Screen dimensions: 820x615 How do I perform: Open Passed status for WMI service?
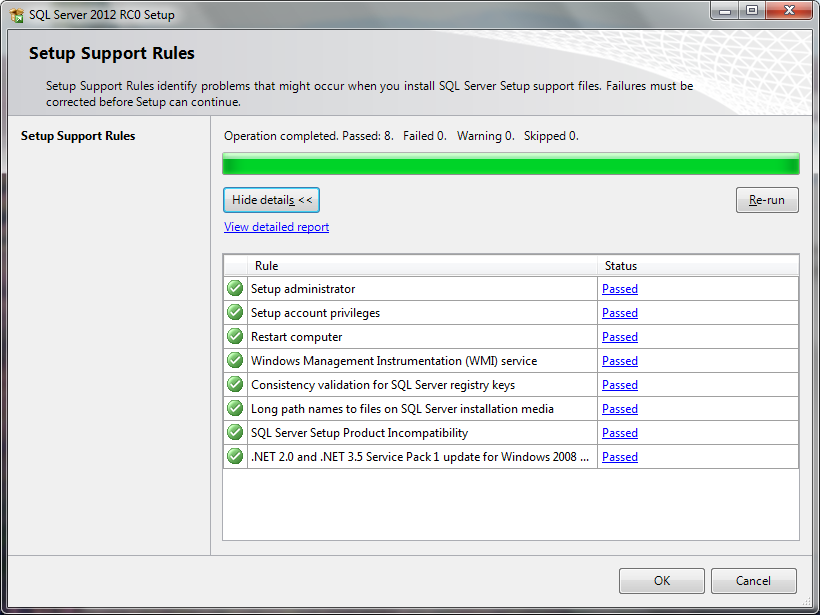620,361
